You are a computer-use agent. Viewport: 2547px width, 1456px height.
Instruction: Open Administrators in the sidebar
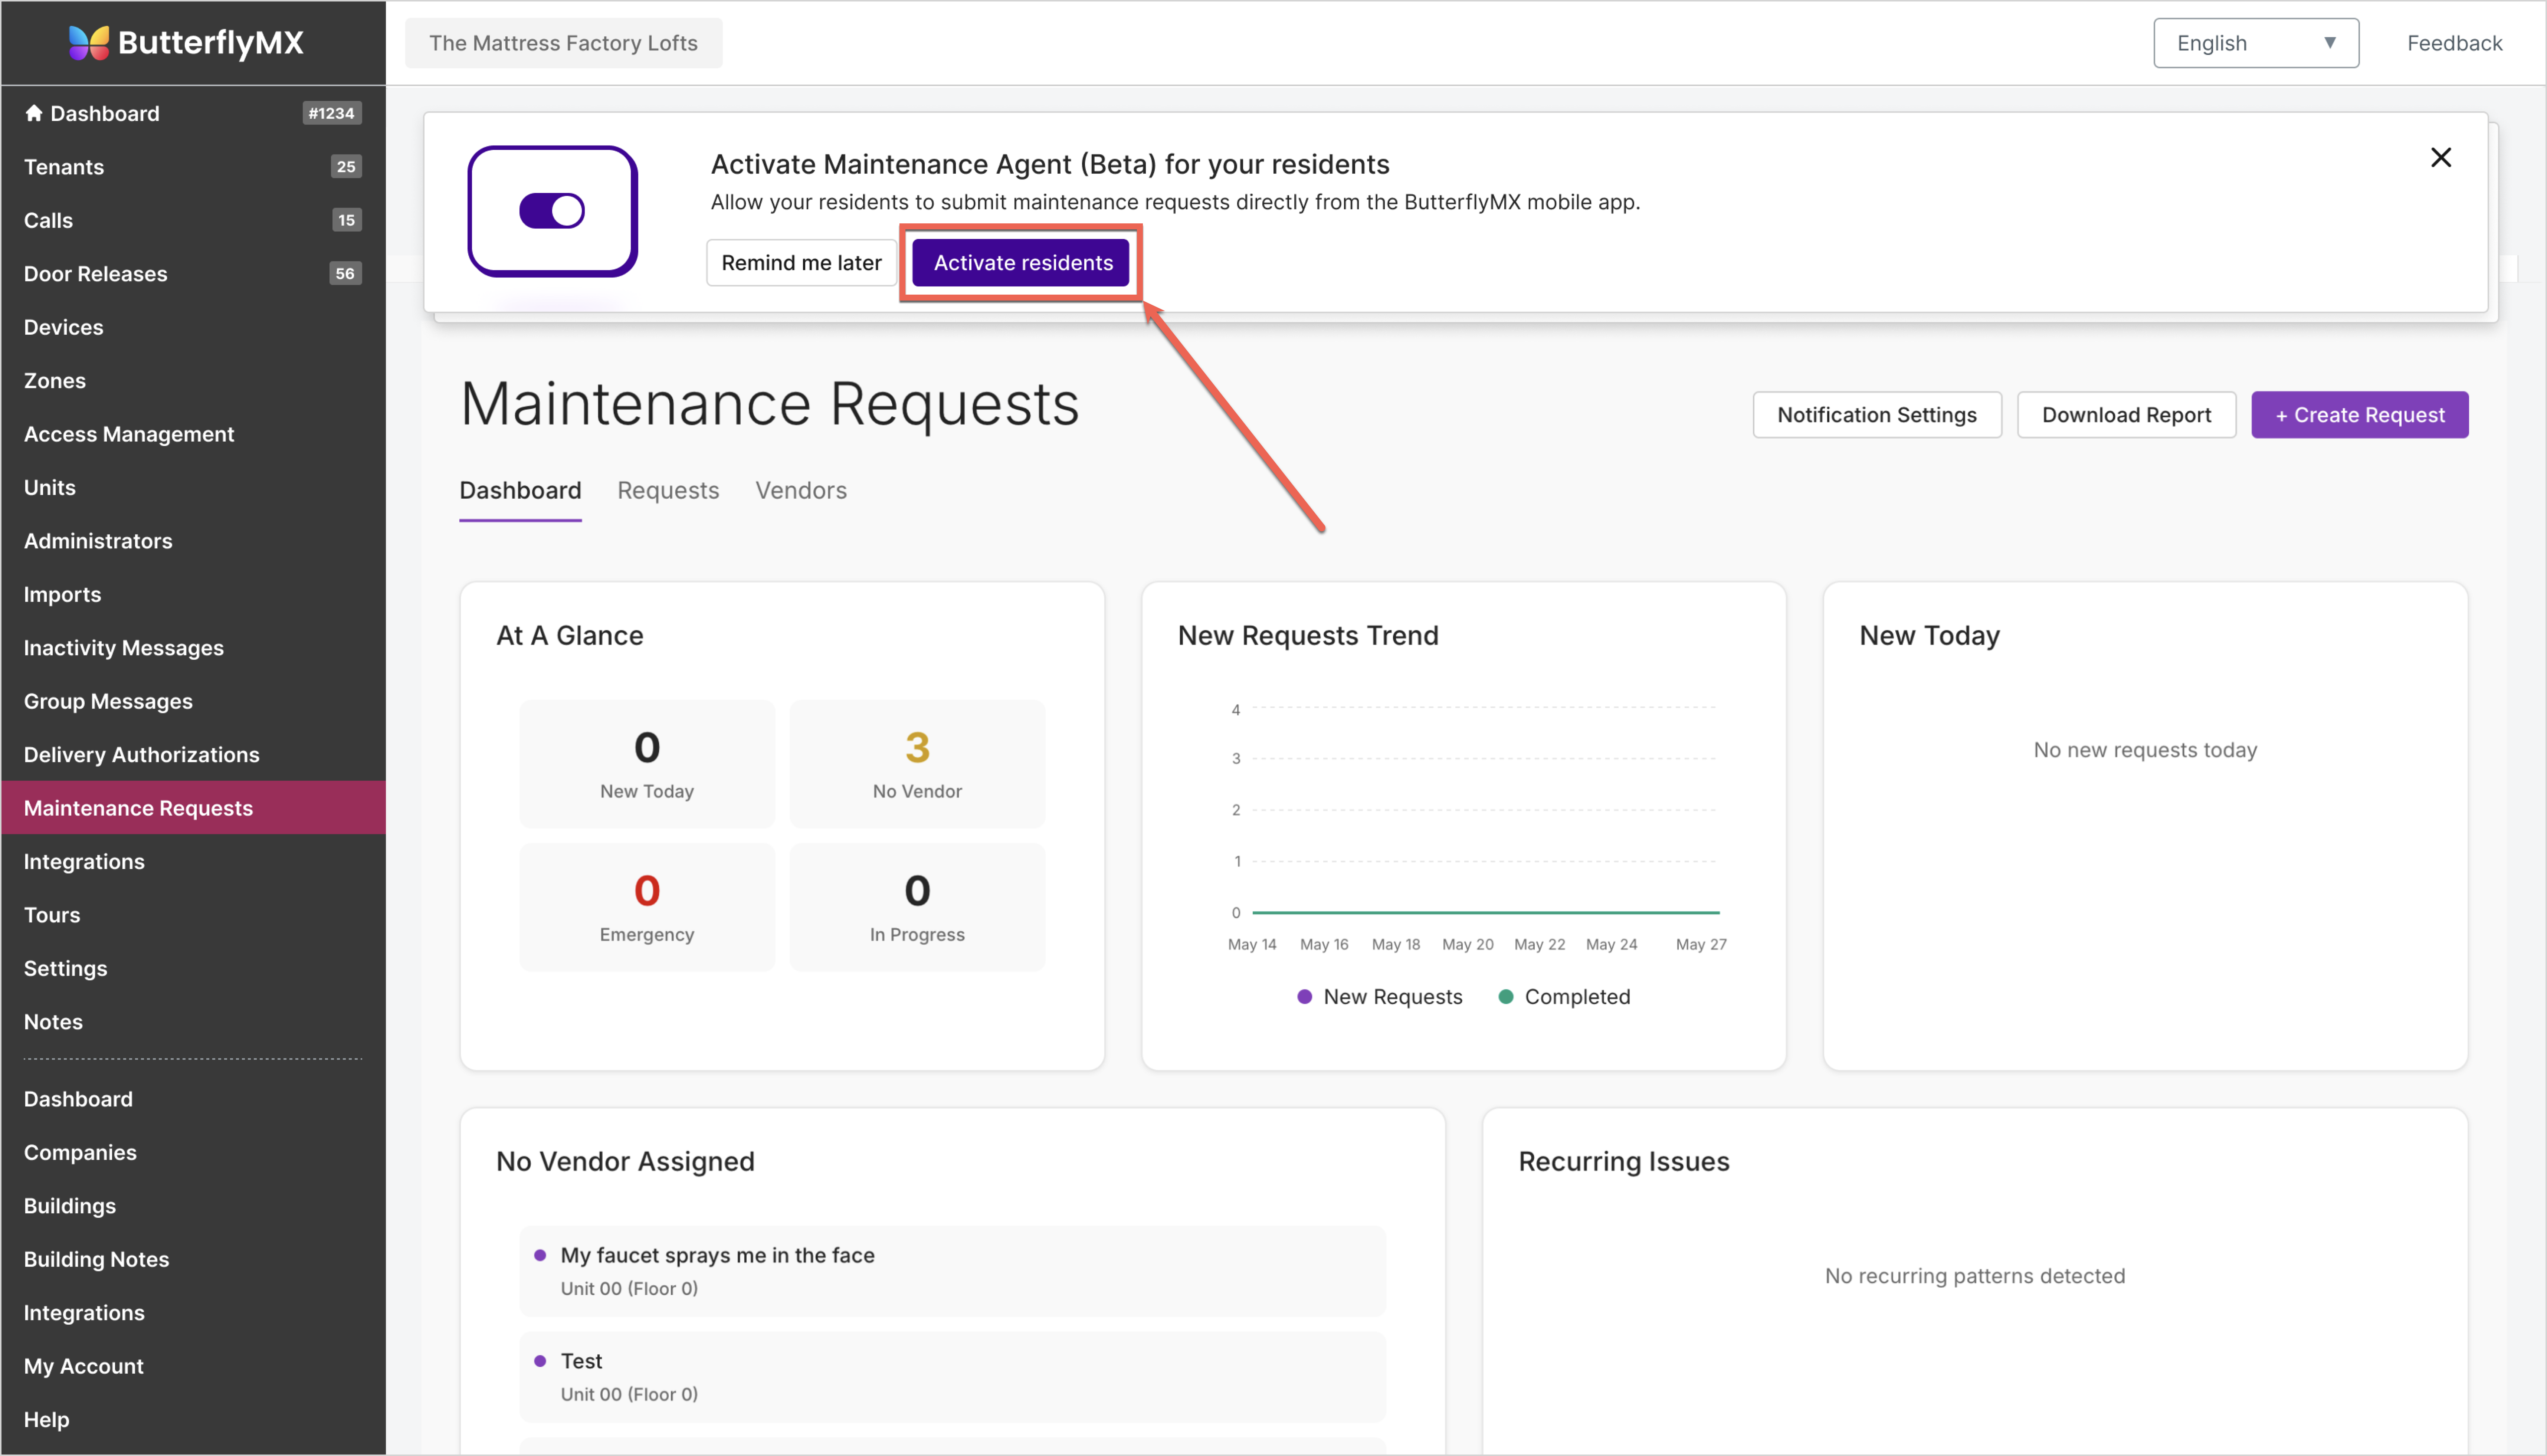[193, 541]
